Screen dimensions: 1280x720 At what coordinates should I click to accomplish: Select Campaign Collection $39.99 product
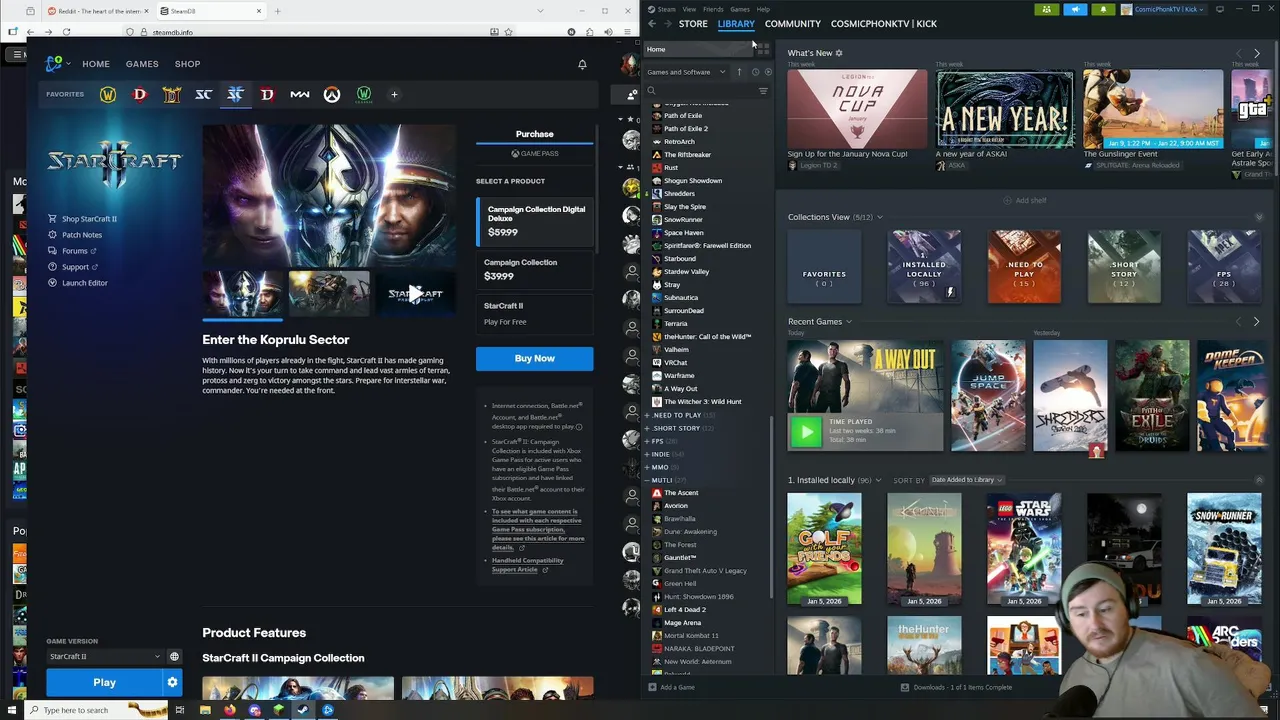[x=535, y=269]
